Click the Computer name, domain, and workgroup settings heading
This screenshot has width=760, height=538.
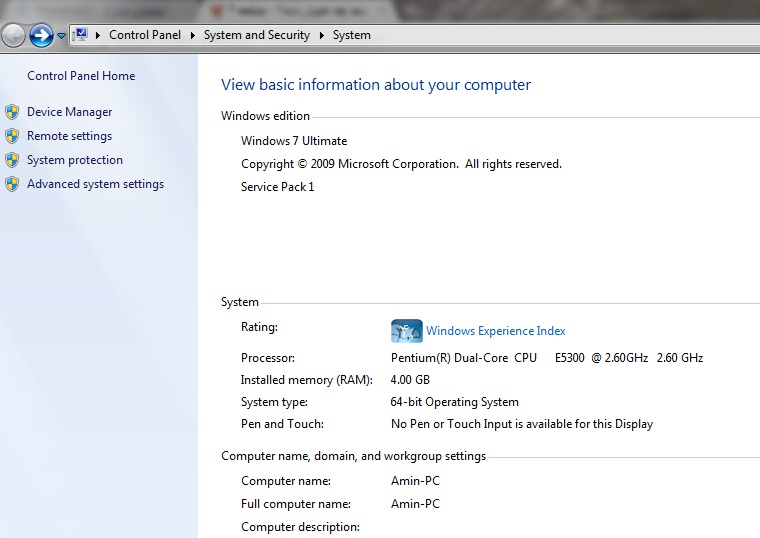point(353,456)
